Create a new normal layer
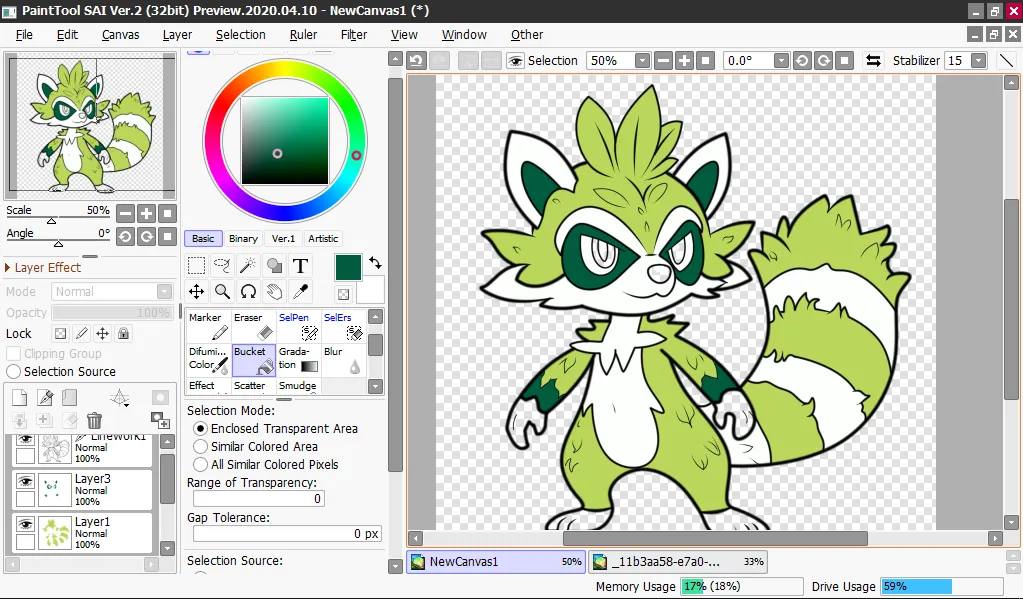The width and height of the screenshot is (1023, 599). (x=20, y=397)
